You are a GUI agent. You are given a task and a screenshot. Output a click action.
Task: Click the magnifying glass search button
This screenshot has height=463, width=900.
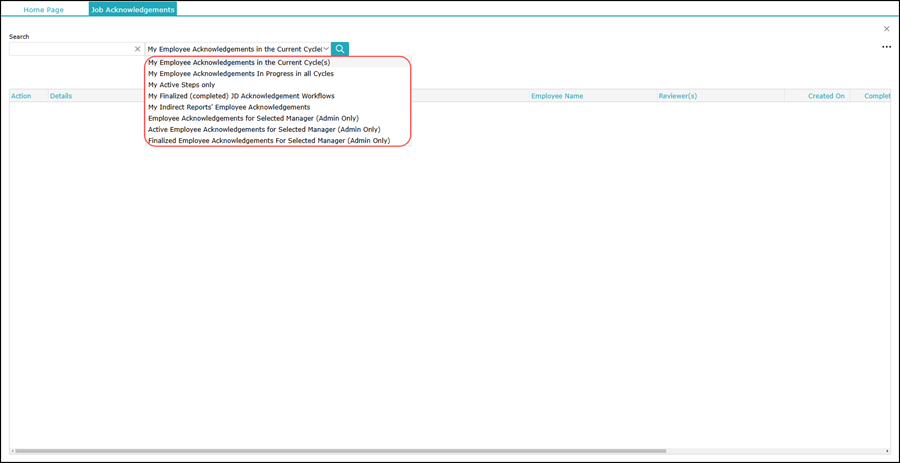(x=340, y=49)
